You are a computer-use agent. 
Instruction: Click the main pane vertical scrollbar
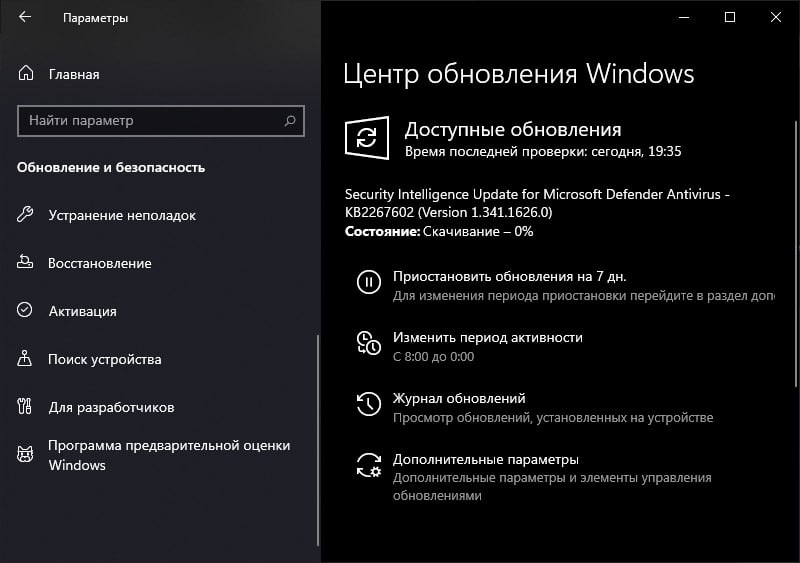[x=796, y=254]
